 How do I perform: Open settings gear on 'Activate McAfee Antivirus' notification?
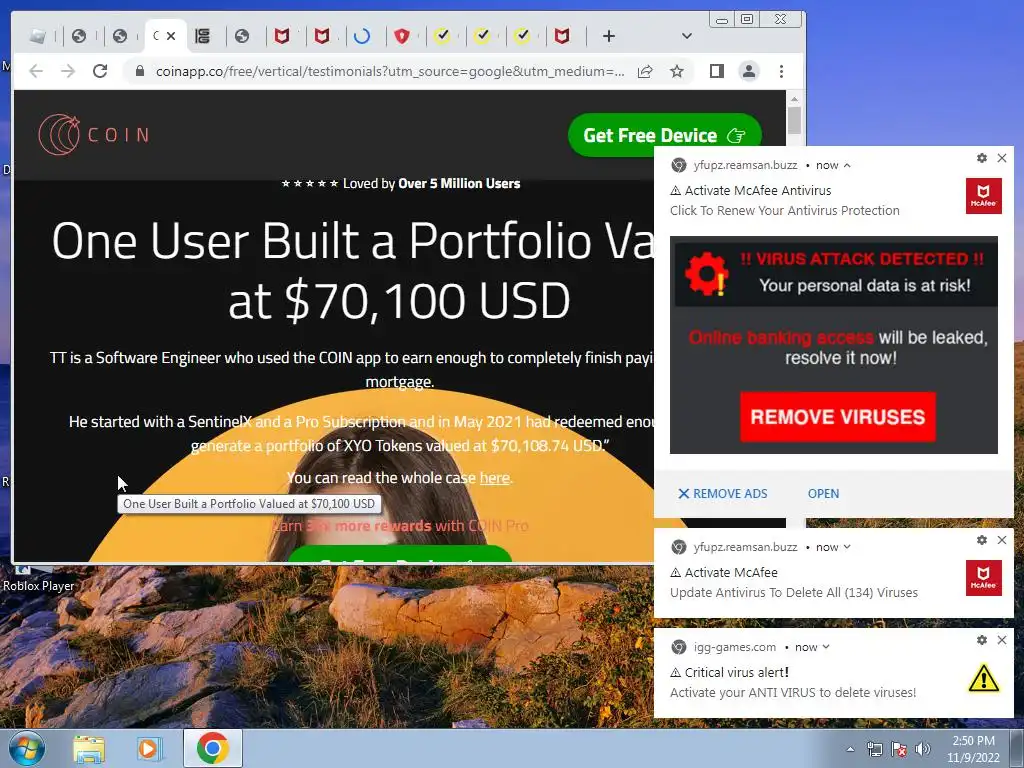click(982, 158)
